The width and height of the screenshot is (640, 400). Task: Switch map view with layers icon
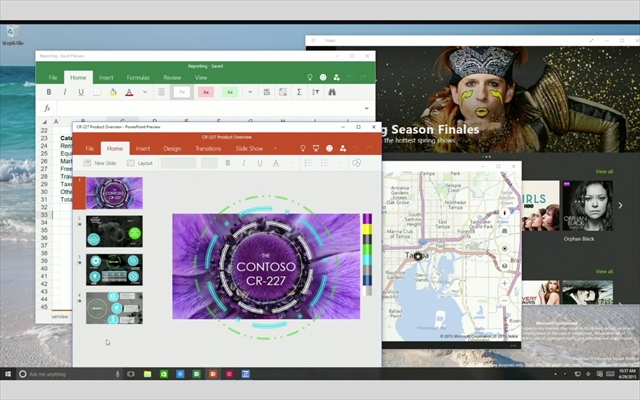tap(504, 266)
